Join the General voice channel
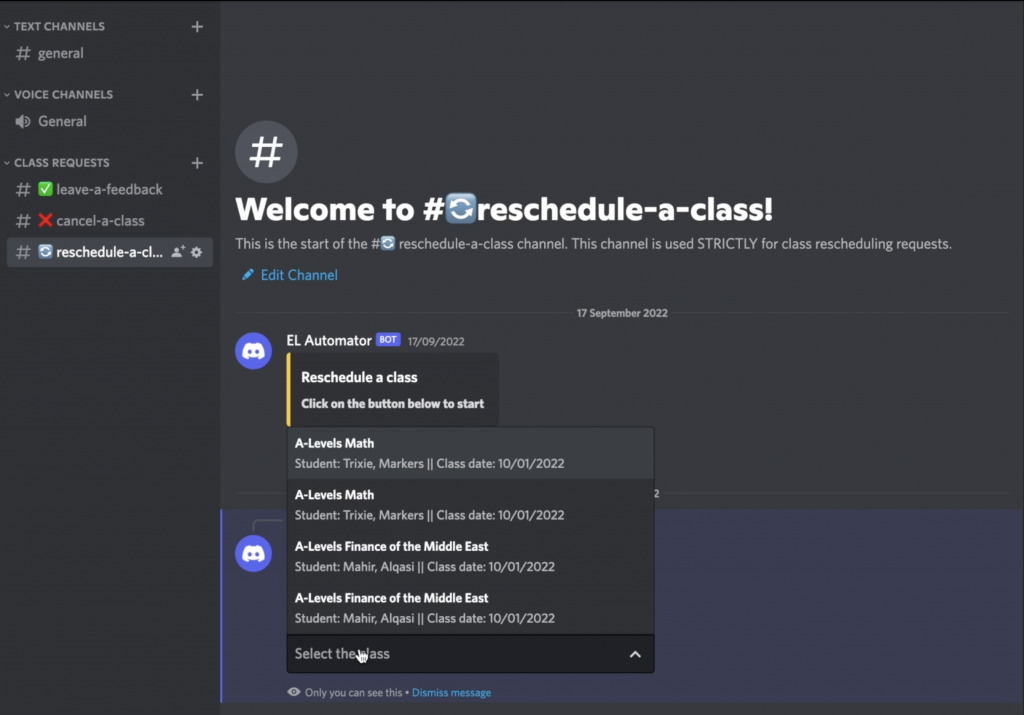The width and height of the screenshot is (1024, 715). [x=62, y=121]
